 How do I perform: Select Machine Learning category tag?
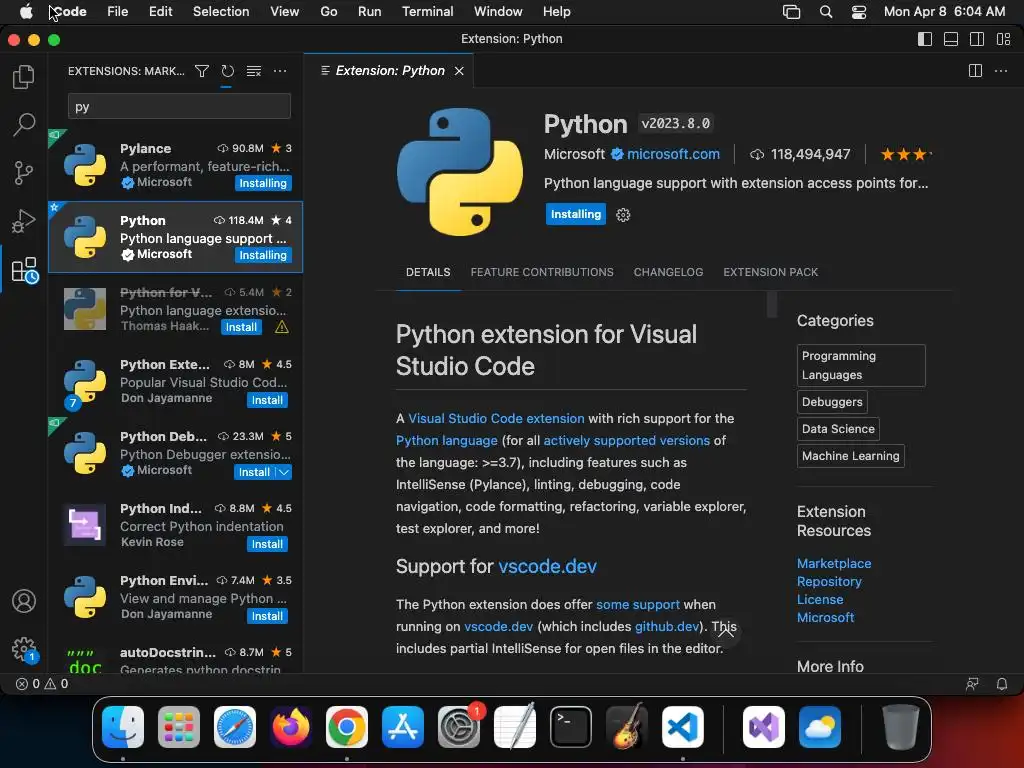(x=850, y=456)
